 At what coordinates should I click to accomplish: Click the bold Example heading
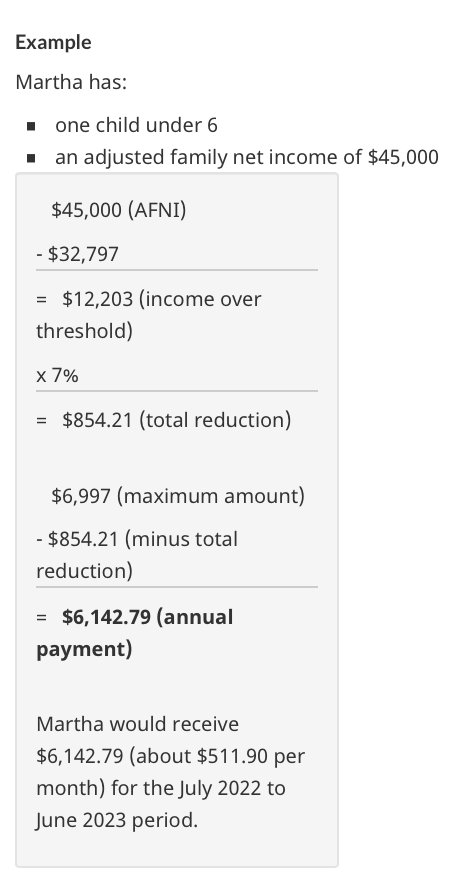tap(53, 42)
